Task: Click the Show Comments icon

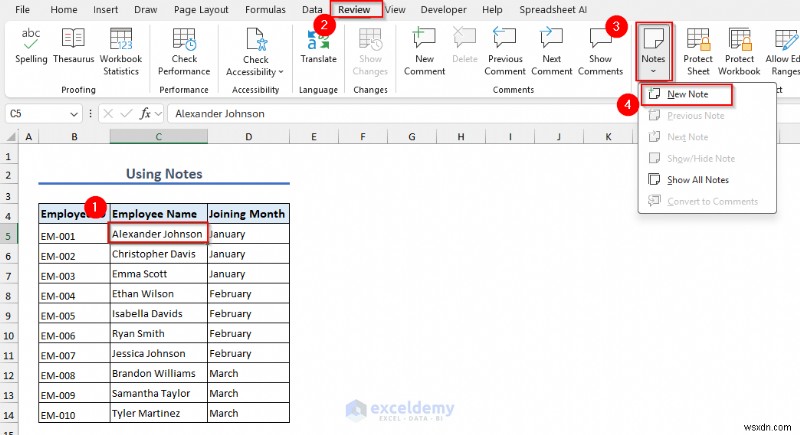Action: 600,39
